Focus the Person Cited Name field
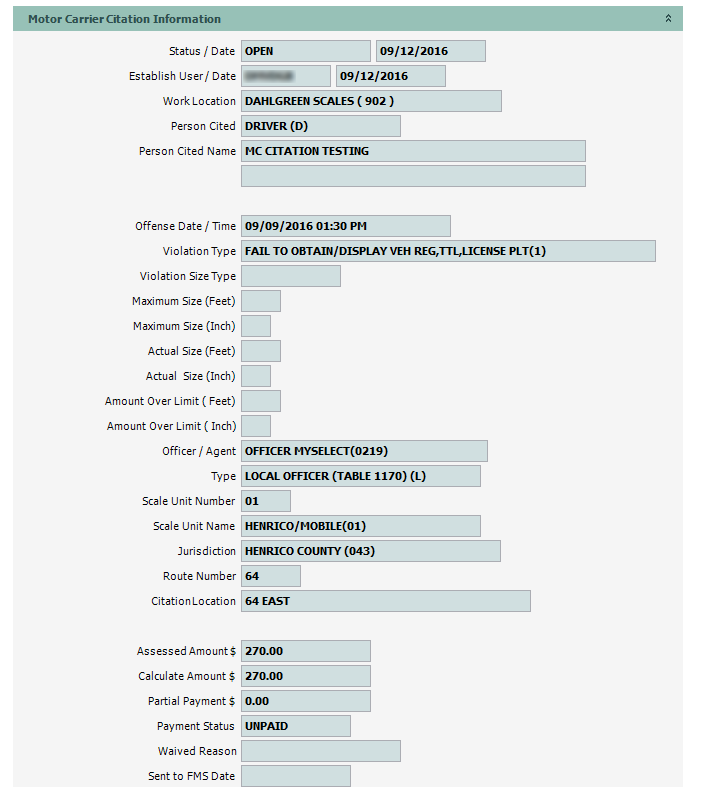712x787 pixels. (412, 151)
